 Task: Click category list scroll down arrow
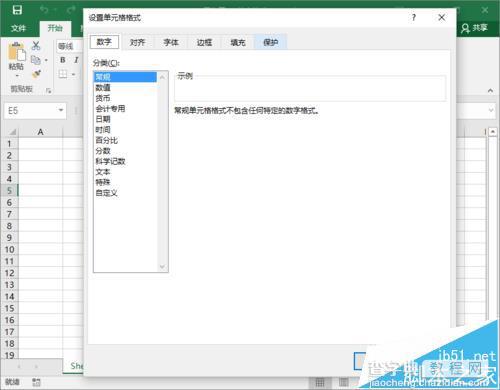(x=162, y=267)
